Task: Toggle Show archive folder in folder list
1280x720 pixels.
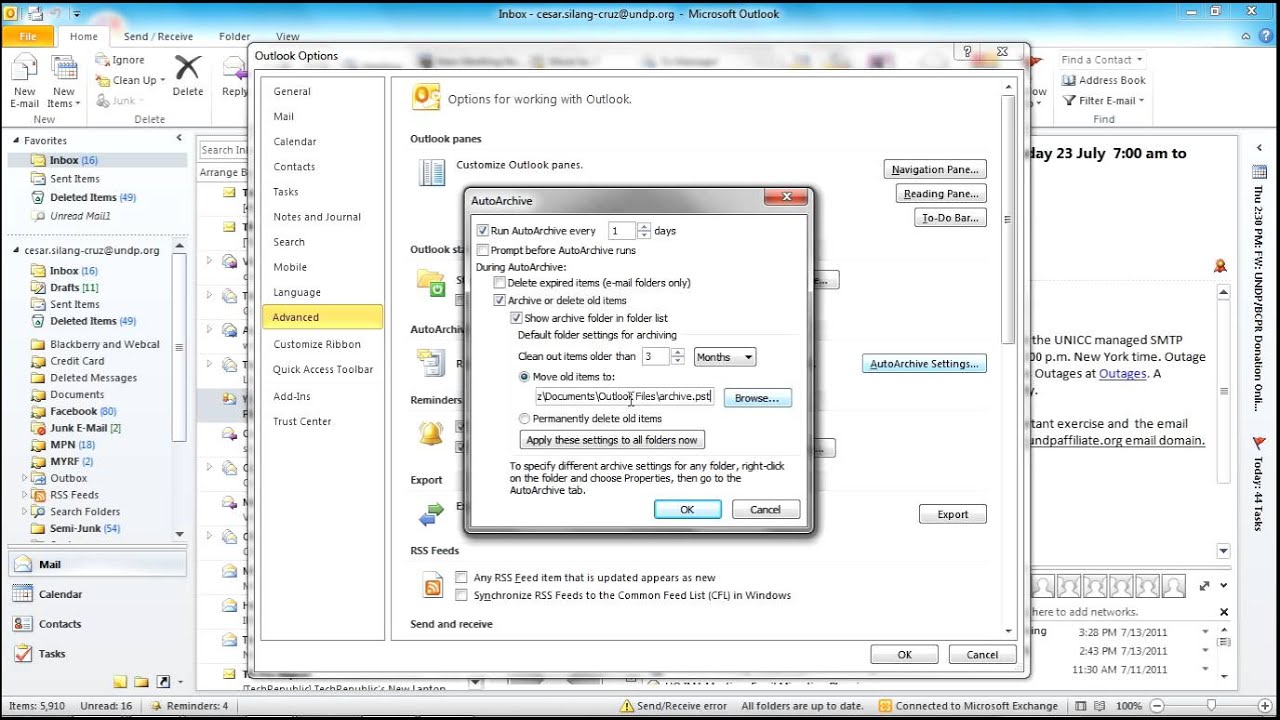Action: click(516, 318)
